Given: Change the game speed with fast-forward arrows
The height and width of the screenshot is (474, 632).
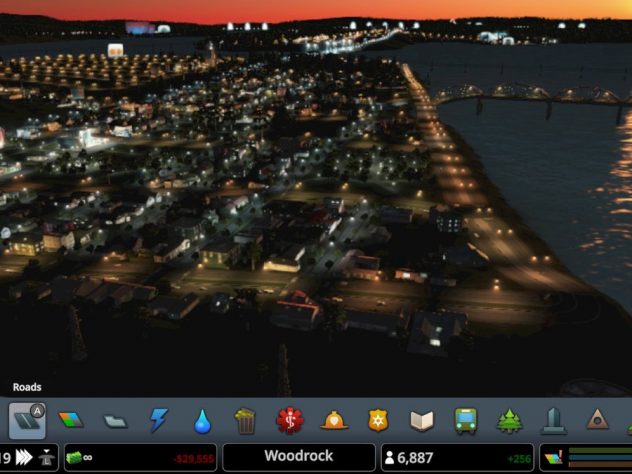Looking at the screenshot, I should coord(24,457).
